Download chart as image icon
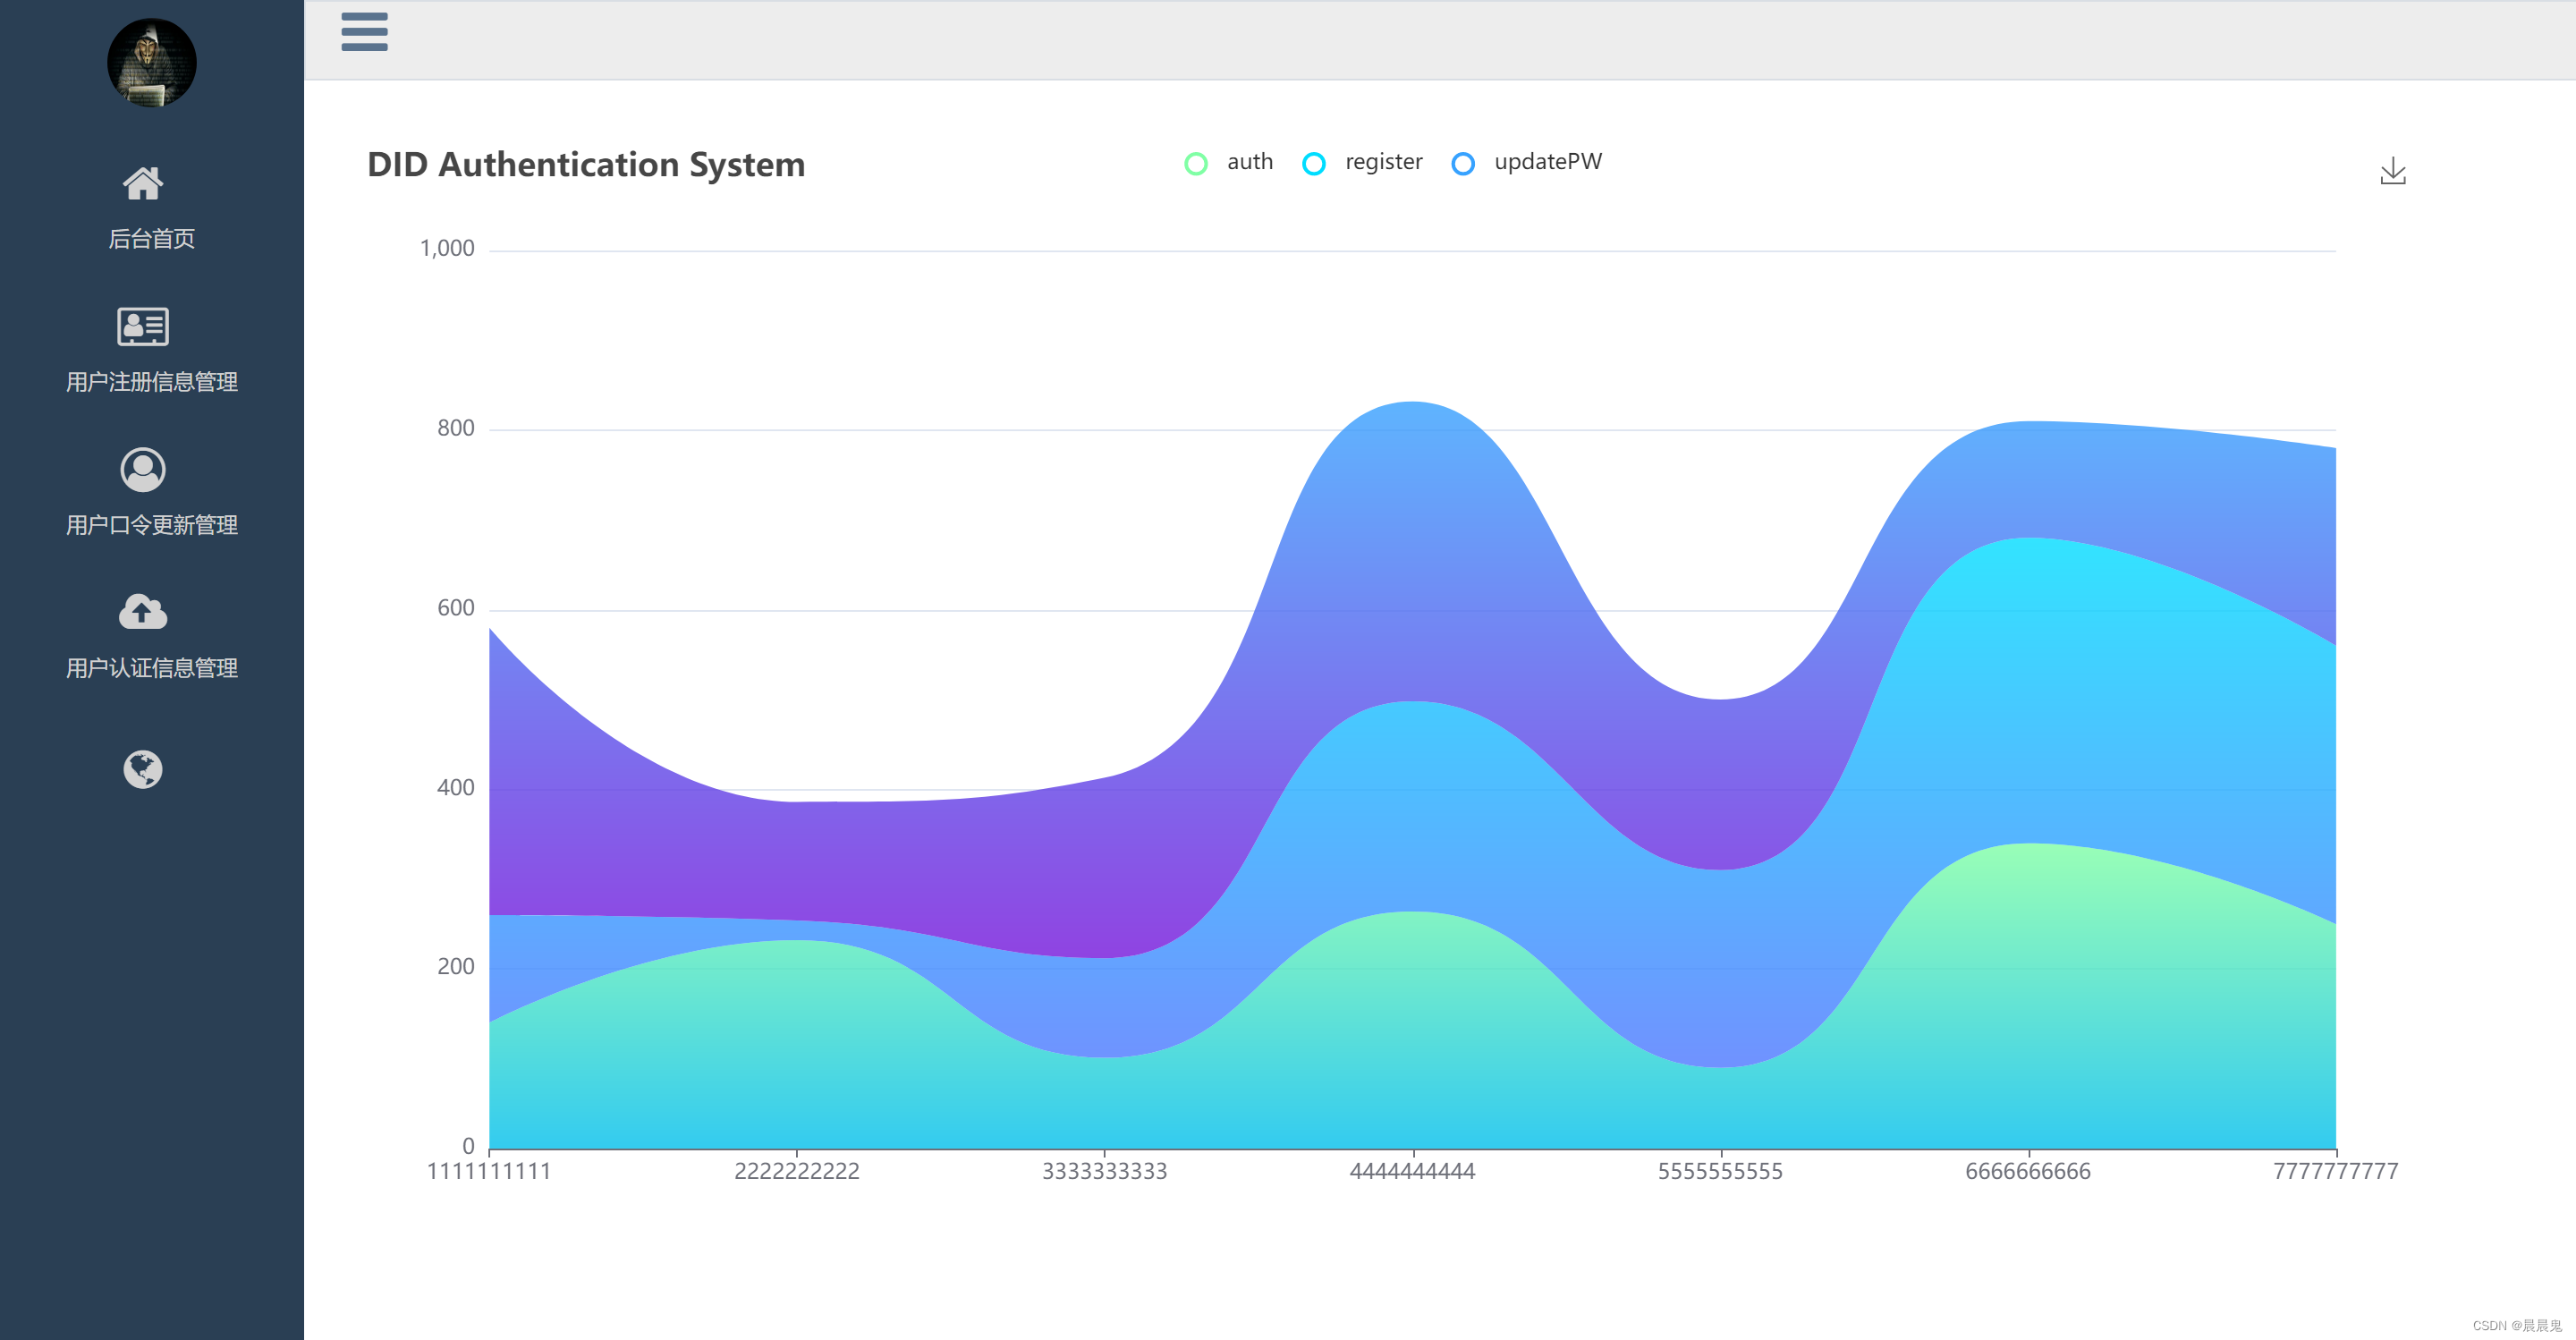Image resolution: width=2576 pixels, height=1340 pixels. tap(2392, 171)
